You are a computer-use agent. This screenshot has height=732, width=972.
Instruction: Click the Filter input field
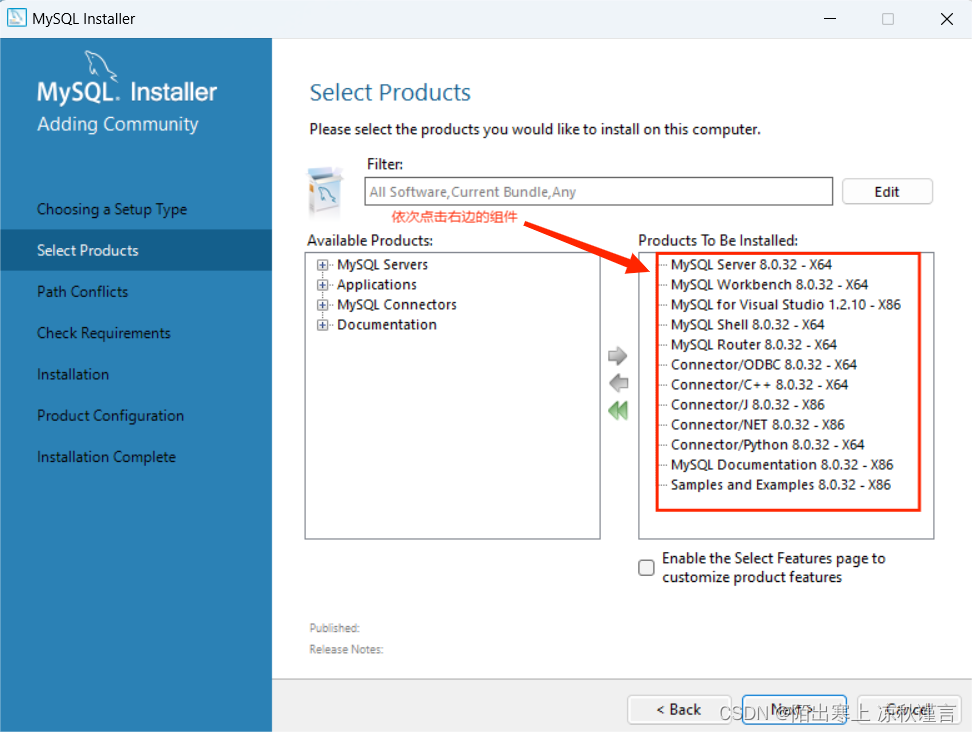pos(598,192)
